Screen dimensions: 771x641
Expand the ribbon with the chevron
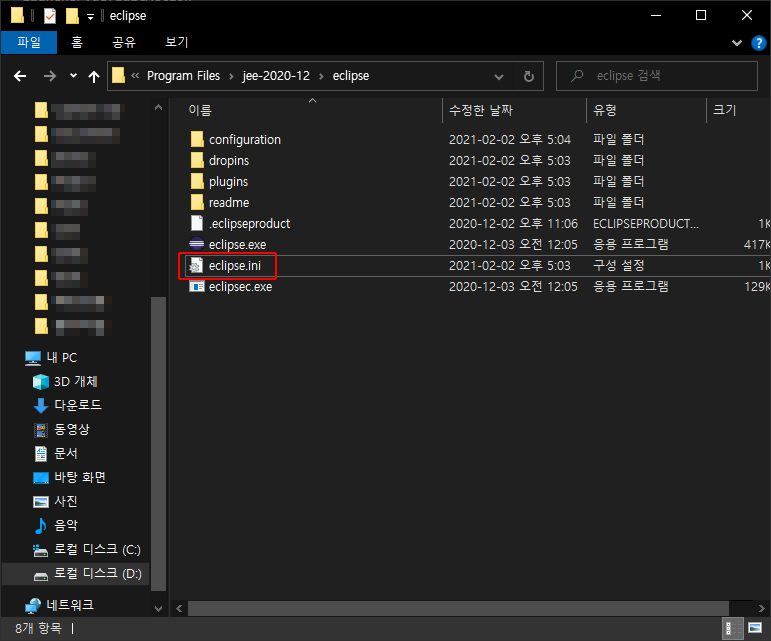[737, 43]
